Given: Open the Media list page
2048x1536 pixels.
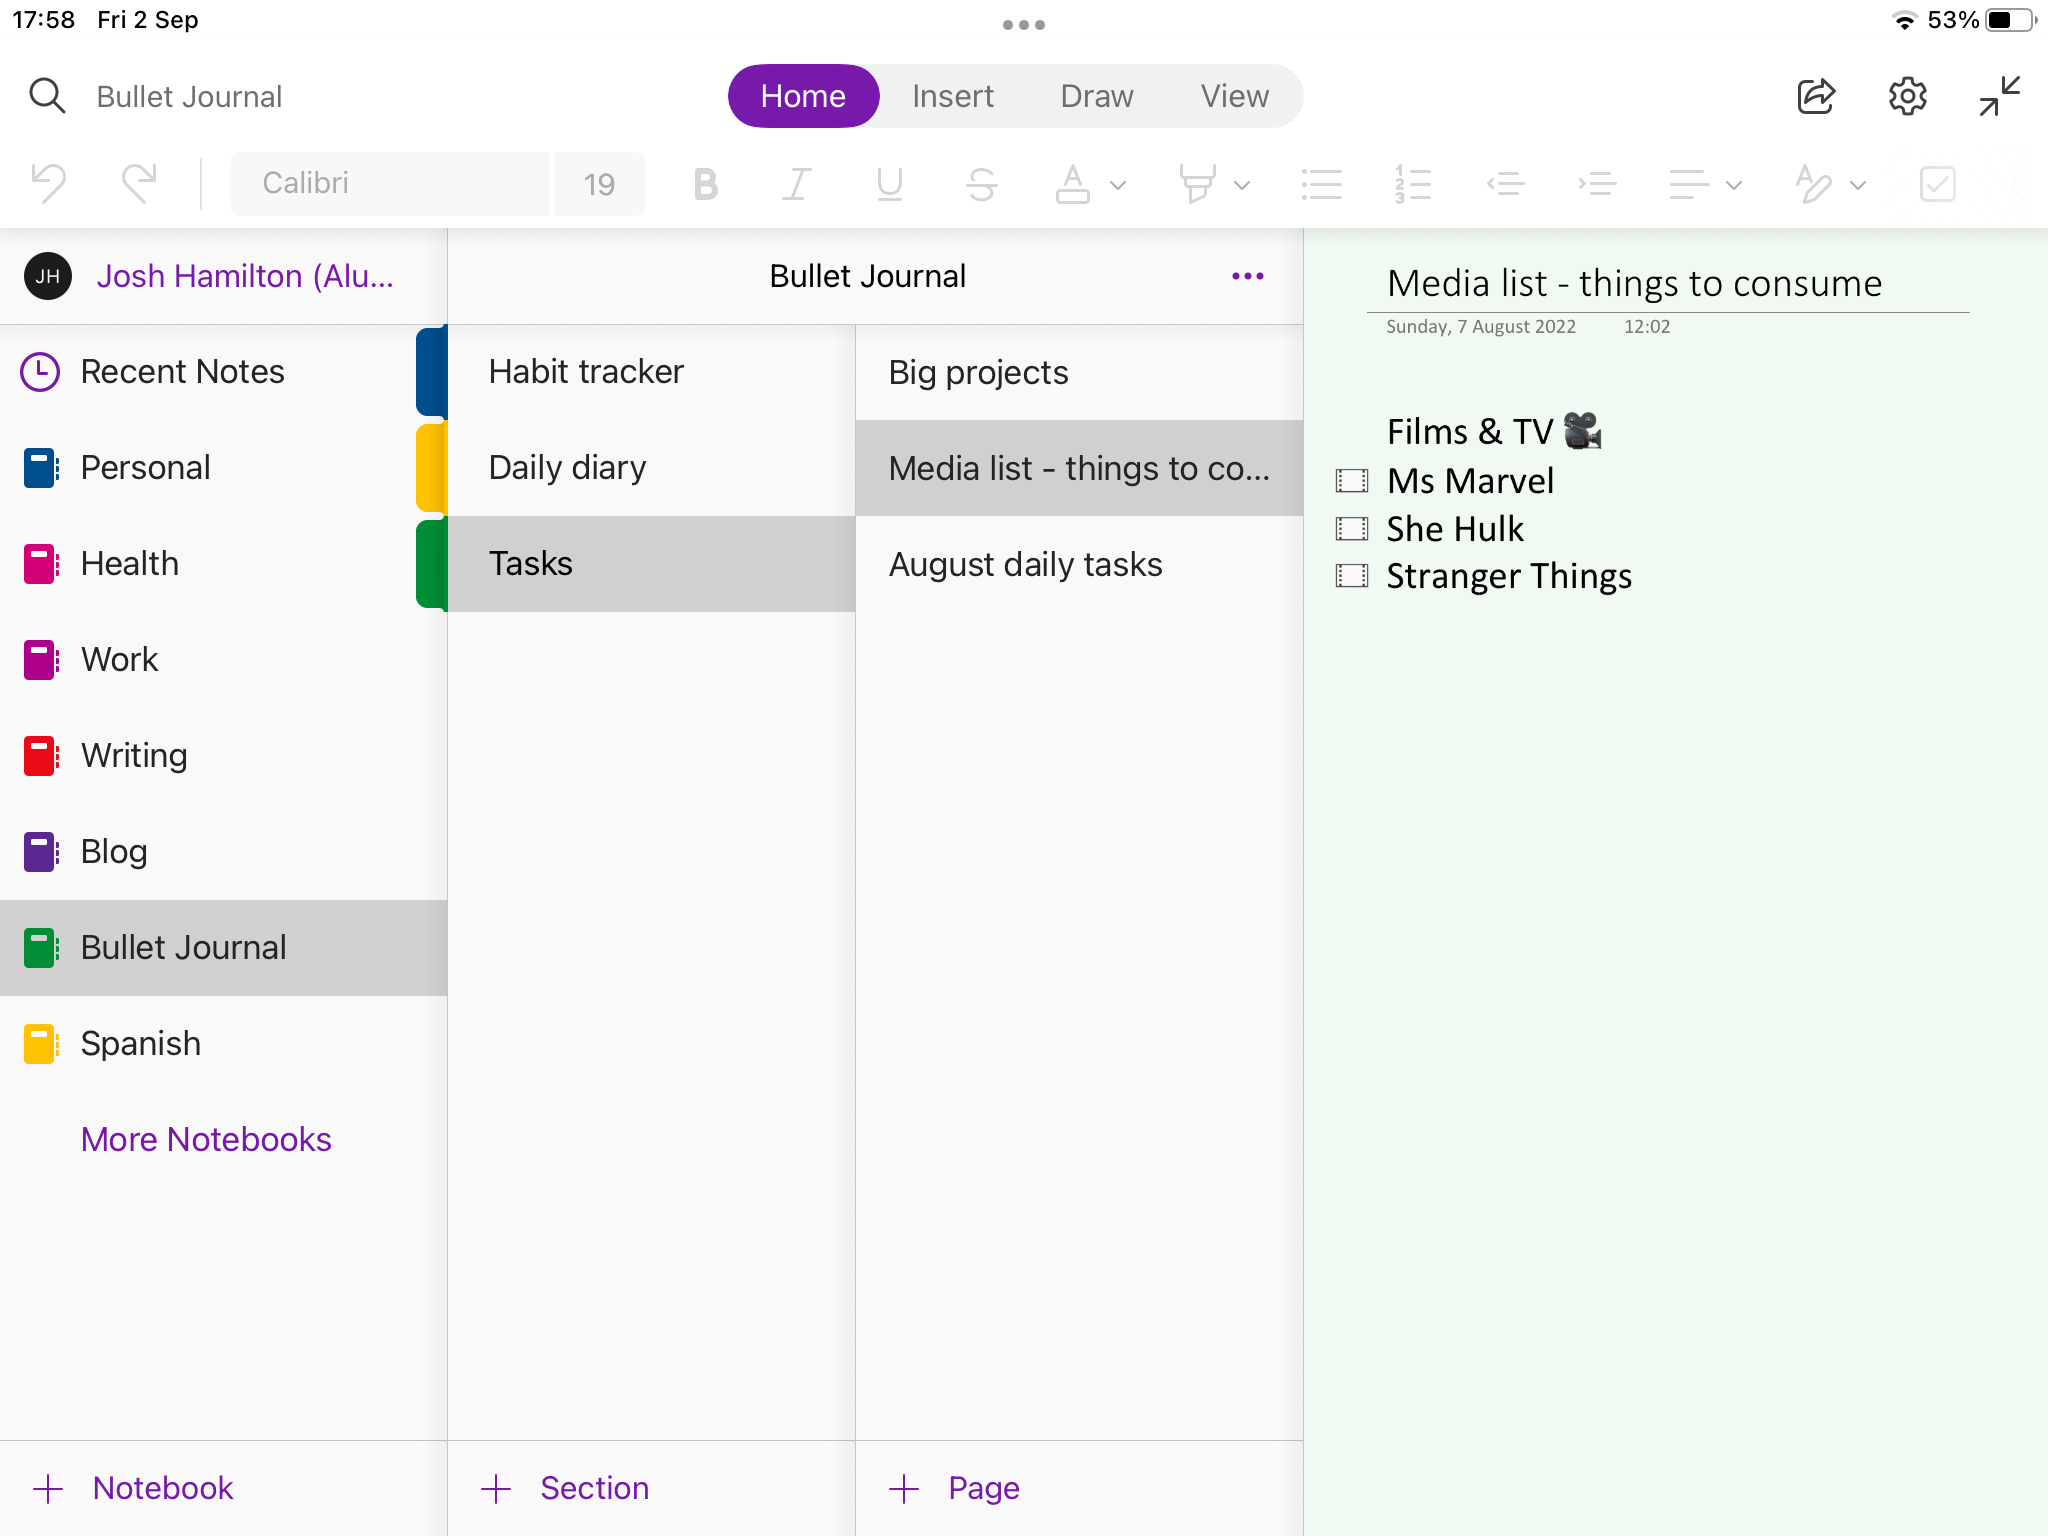Looking at the screenshot, I should (x=1080, y=468).
